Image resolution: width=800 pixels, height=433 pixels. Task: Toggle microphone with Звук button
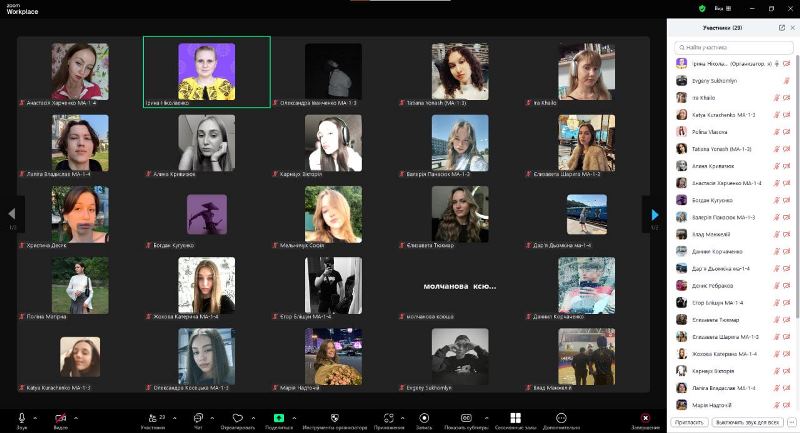[x=21, y=418]
